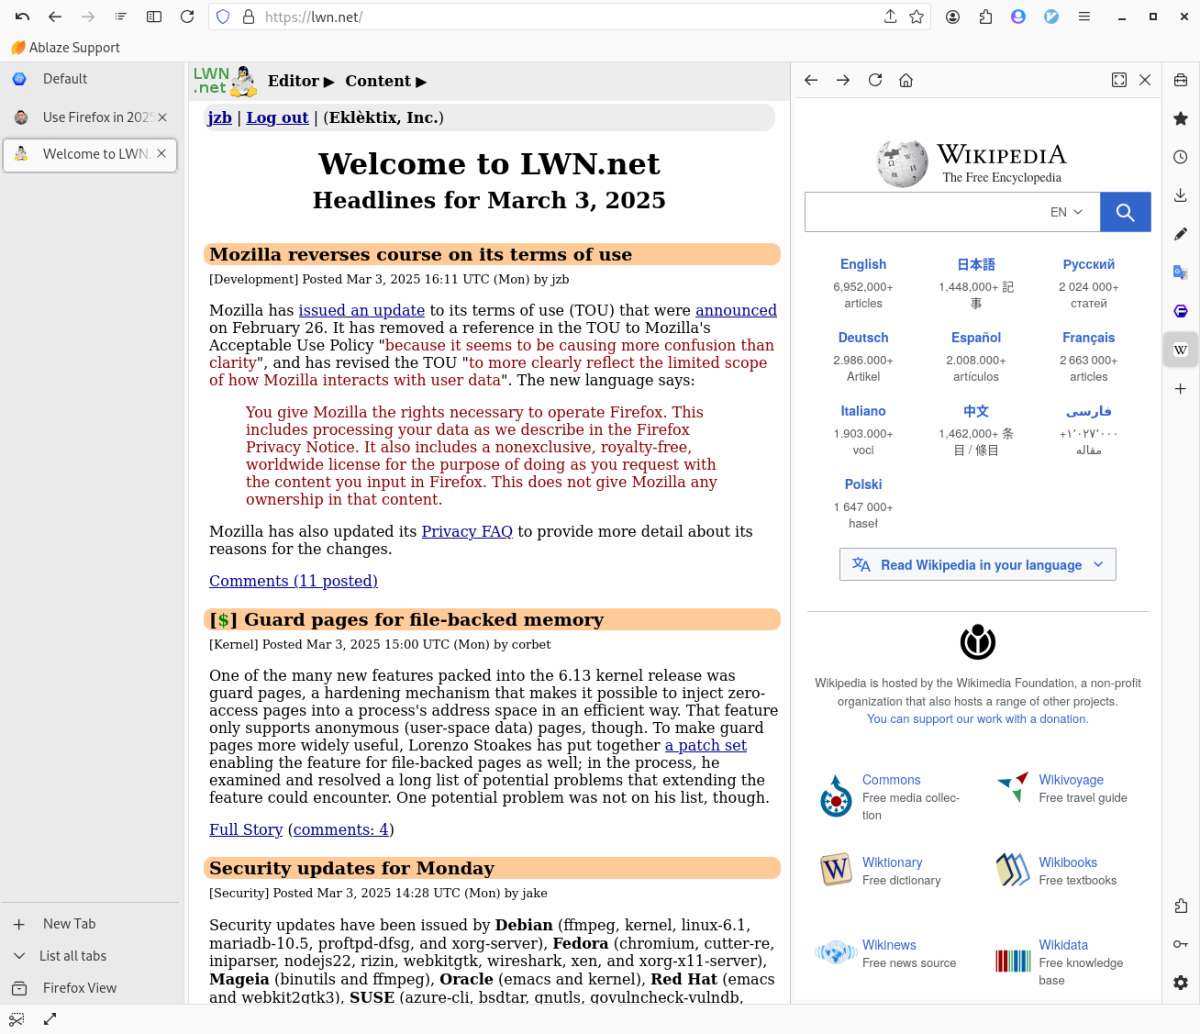Image resolution: width=1200 pixels, height=1034 pixels.
Task: Click the screenshot scissors icon in status bar
Action: 17,1019
